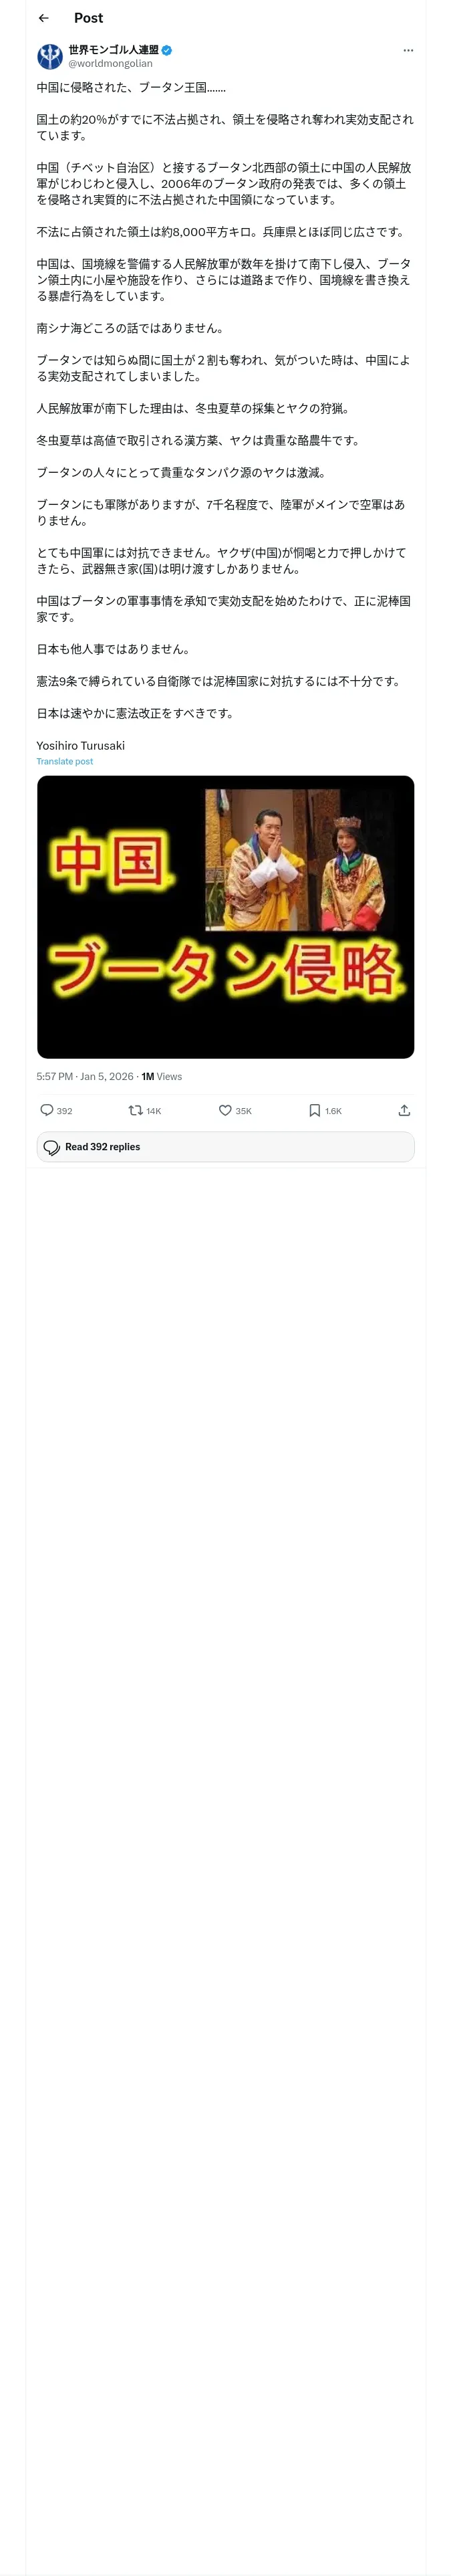Open the share icon at the row's end
The image size is (451, 2576).
click(x=404, y=1110)
